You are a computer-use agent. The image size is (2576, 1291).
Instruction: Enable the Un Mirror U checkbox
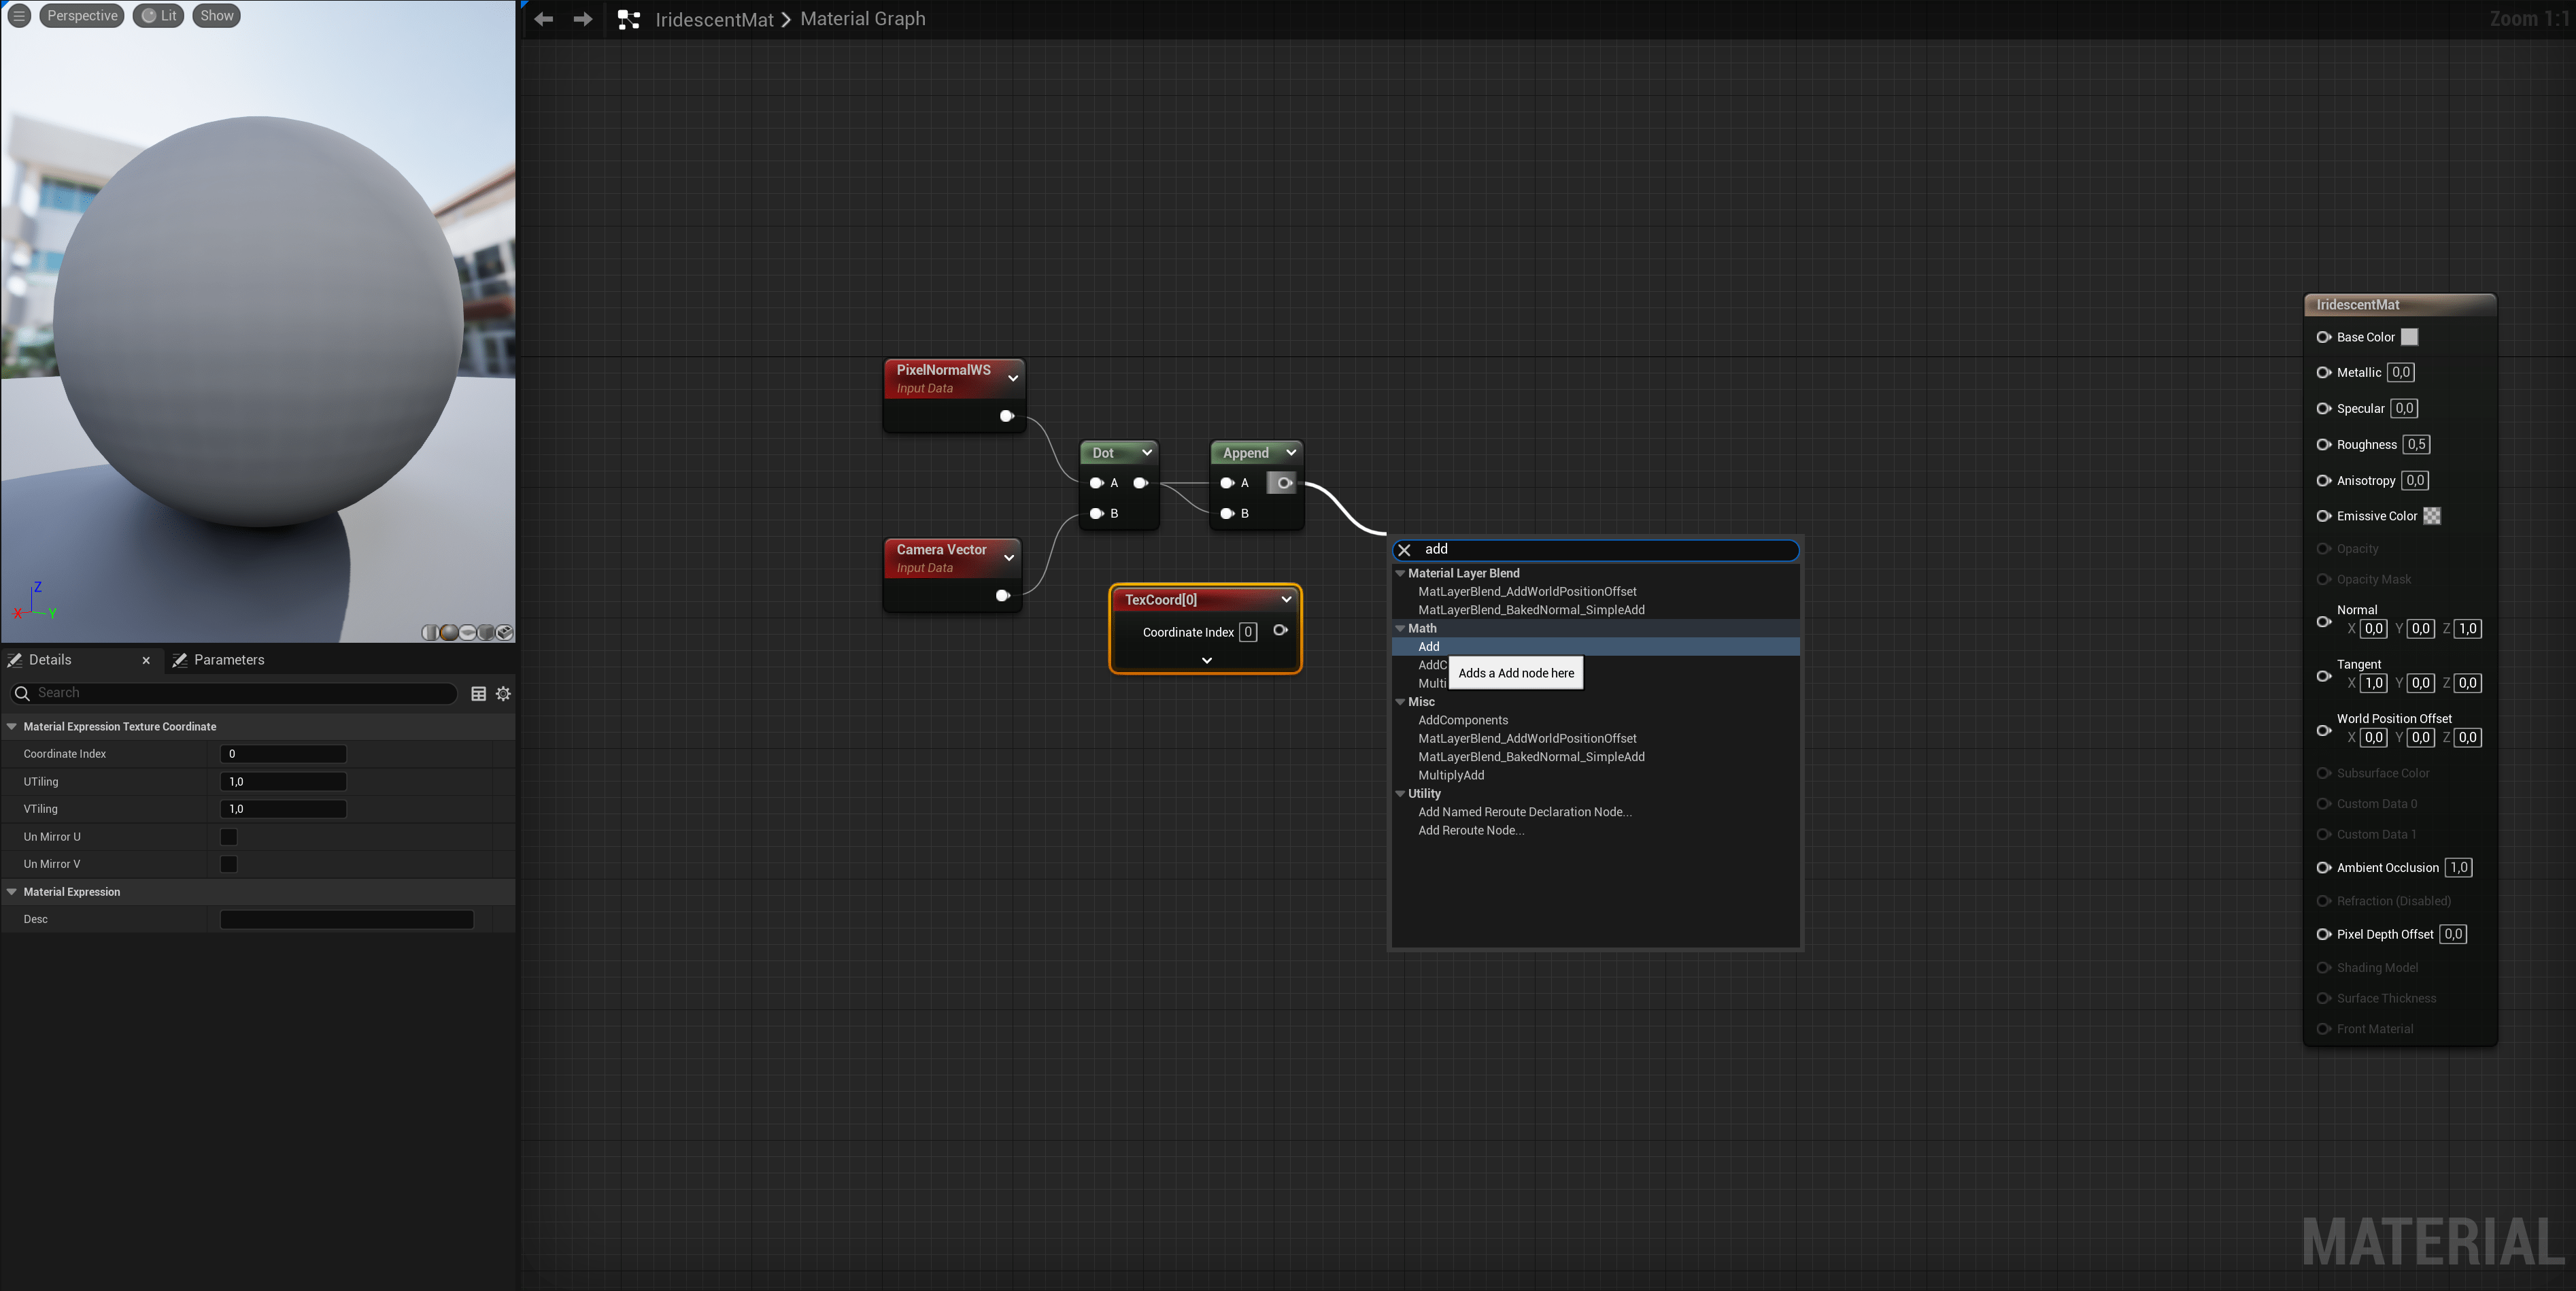point(228,836)
